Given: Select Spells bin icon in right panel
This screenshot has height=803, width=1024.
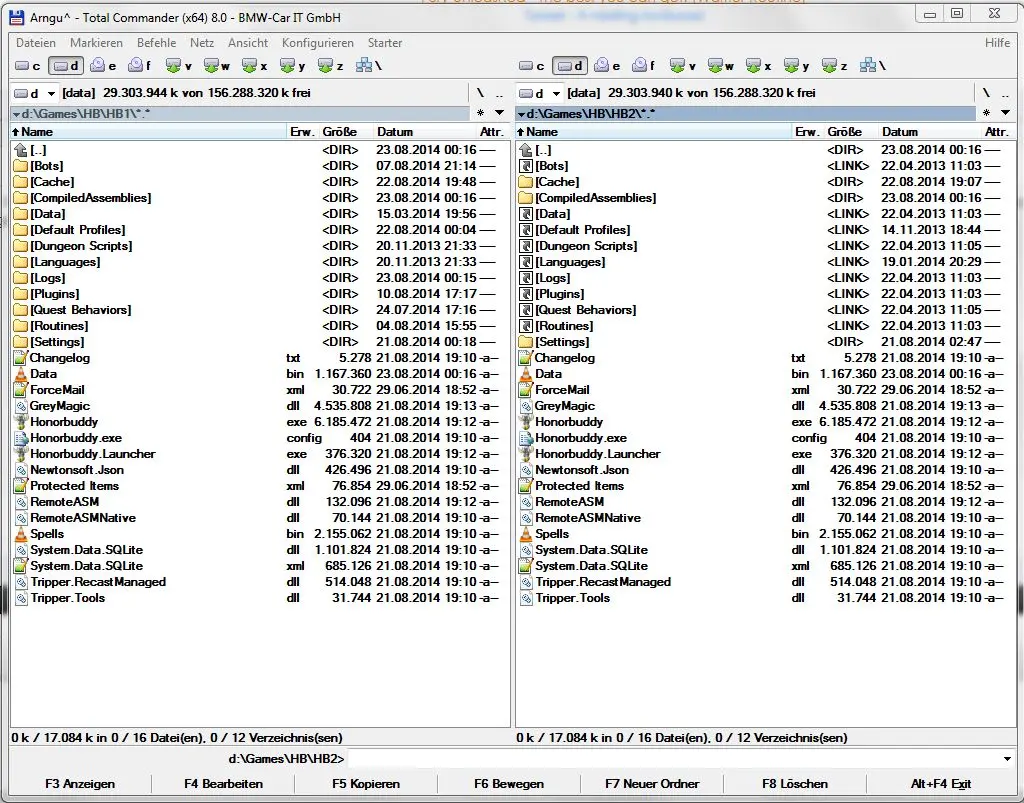Looking at the screenshot, I should [x=526, y=534].
